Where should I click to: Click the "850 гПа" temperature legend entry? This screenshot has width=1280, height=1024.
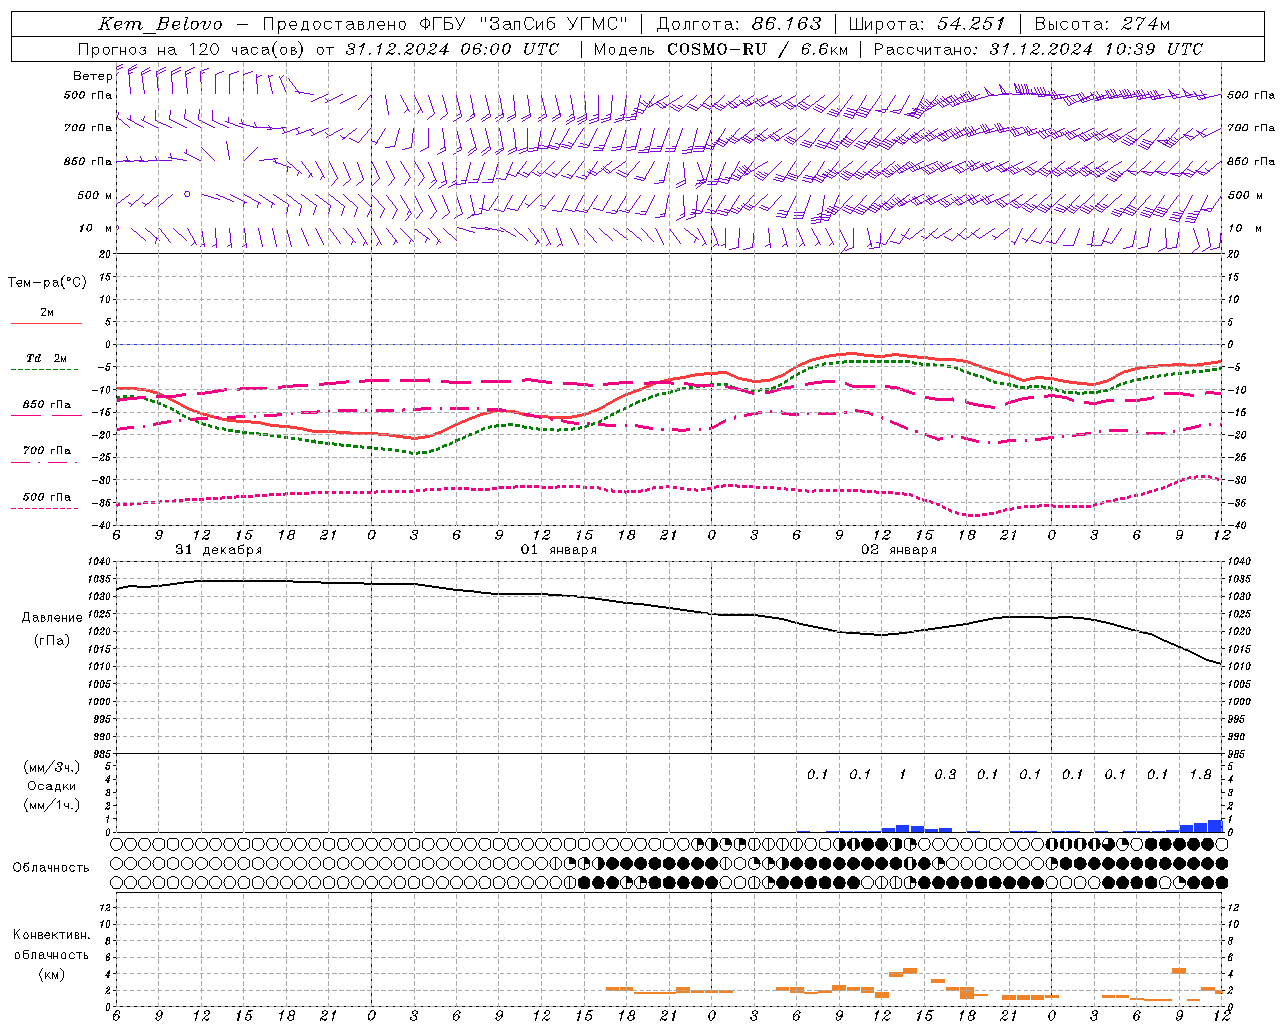pos(46,405)
